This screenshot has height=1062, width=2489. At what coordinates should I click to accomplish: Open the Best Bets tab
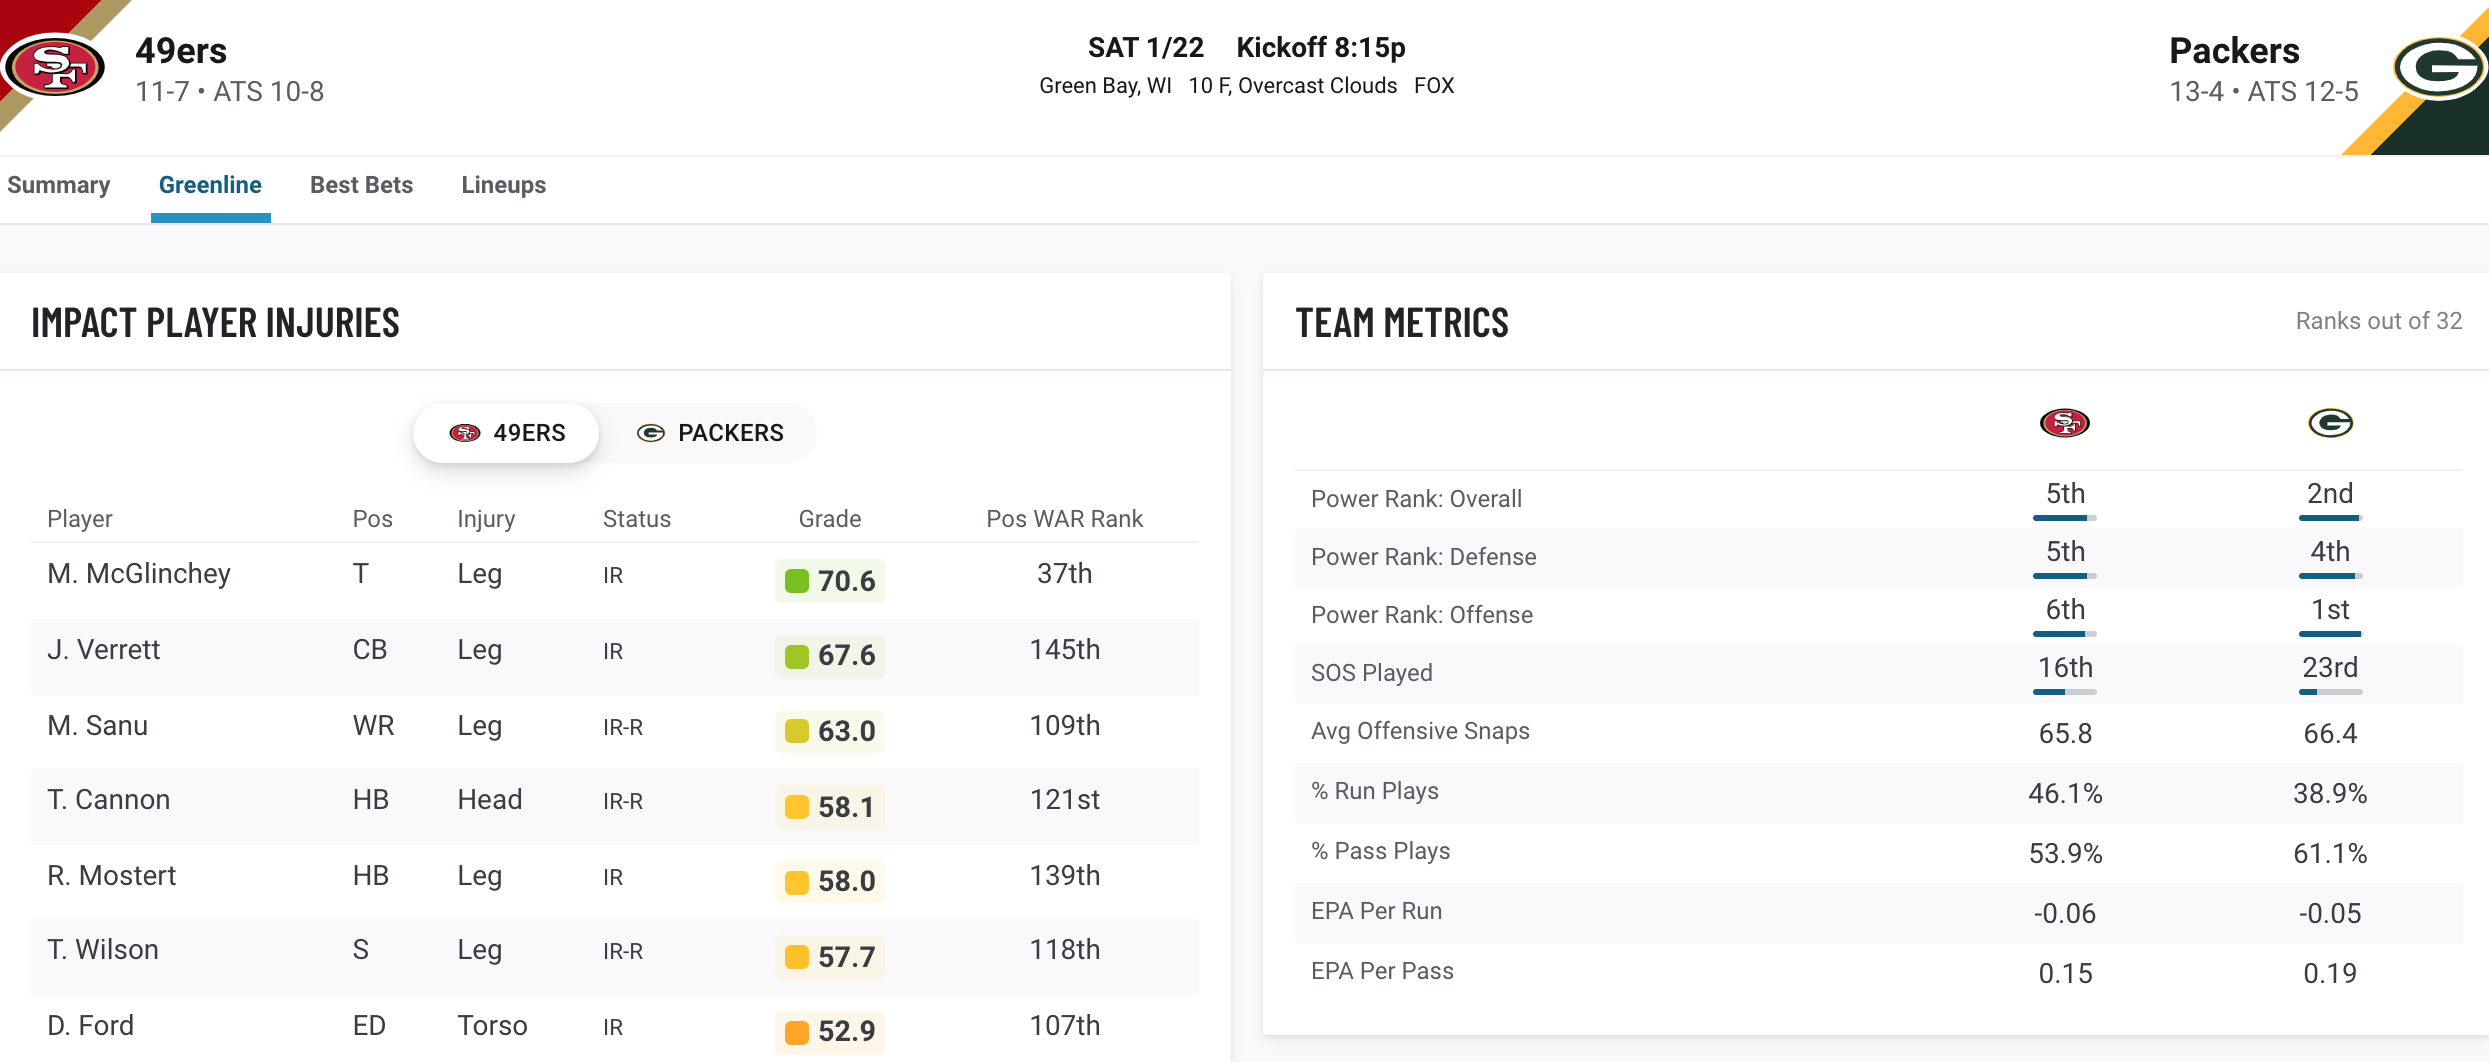coord(361,185)
